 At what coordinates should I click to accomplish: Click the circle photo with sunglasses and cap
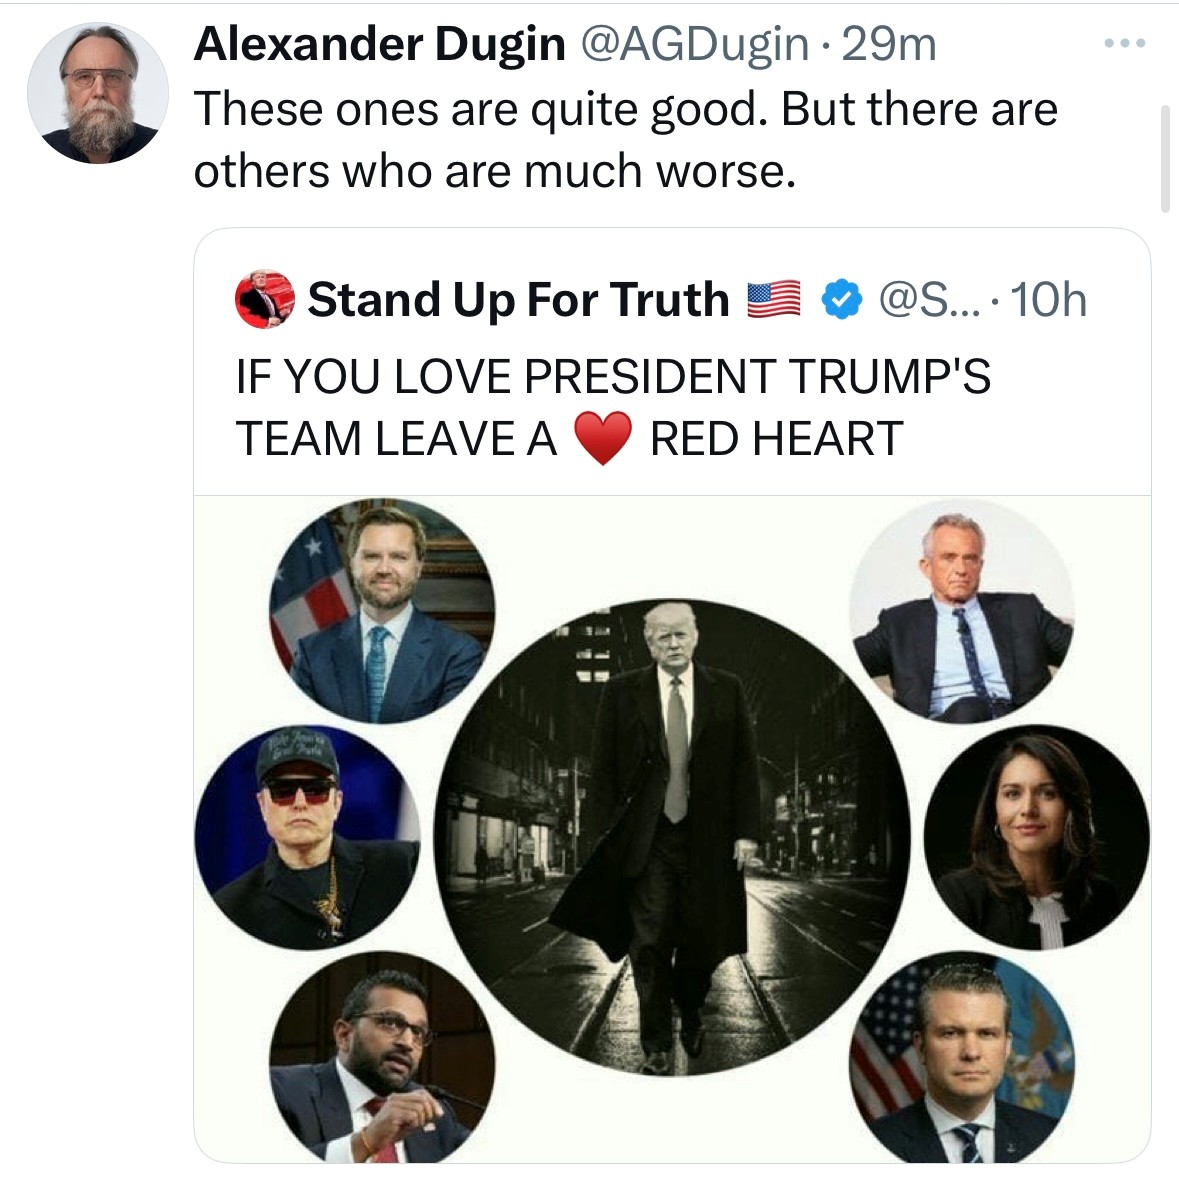(307, 838)
